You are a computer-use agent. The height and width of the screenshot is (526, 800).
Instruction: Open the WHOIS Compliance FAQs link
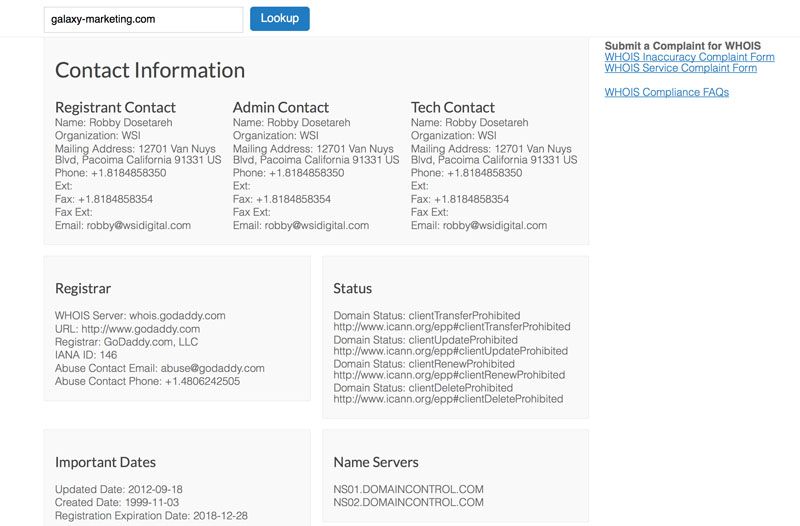pyautogui.click(x=666, y=92)
